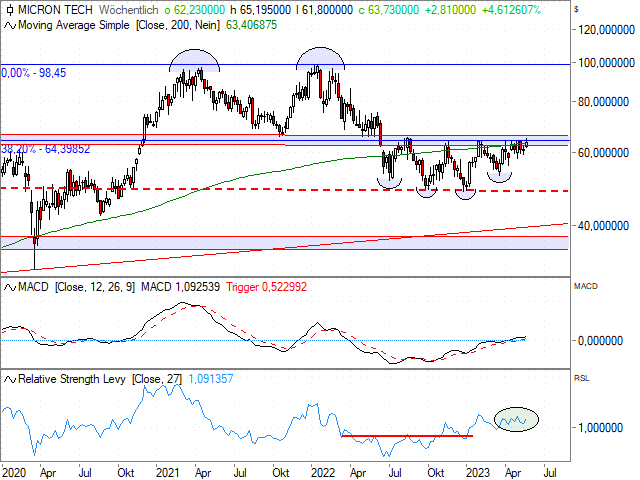The image size is (640, 480).
Task: Click the RSL value 1,091357
Action: click(x=211, y=379)
